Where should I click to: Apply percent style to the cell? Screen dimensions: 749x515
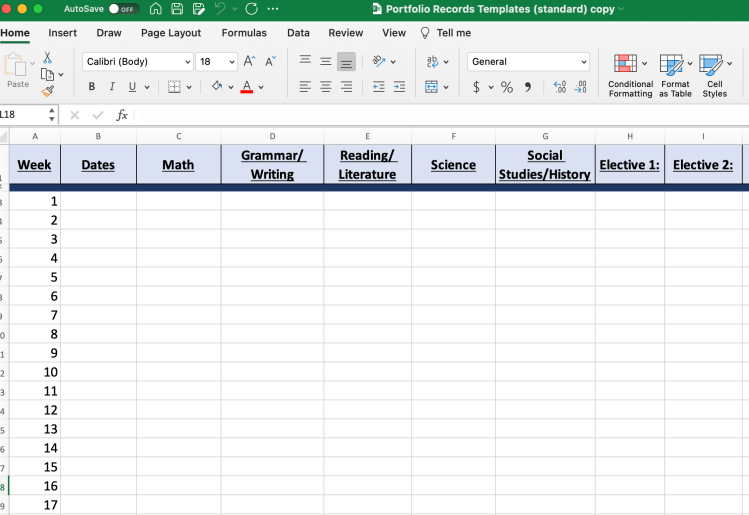[507, 87]
